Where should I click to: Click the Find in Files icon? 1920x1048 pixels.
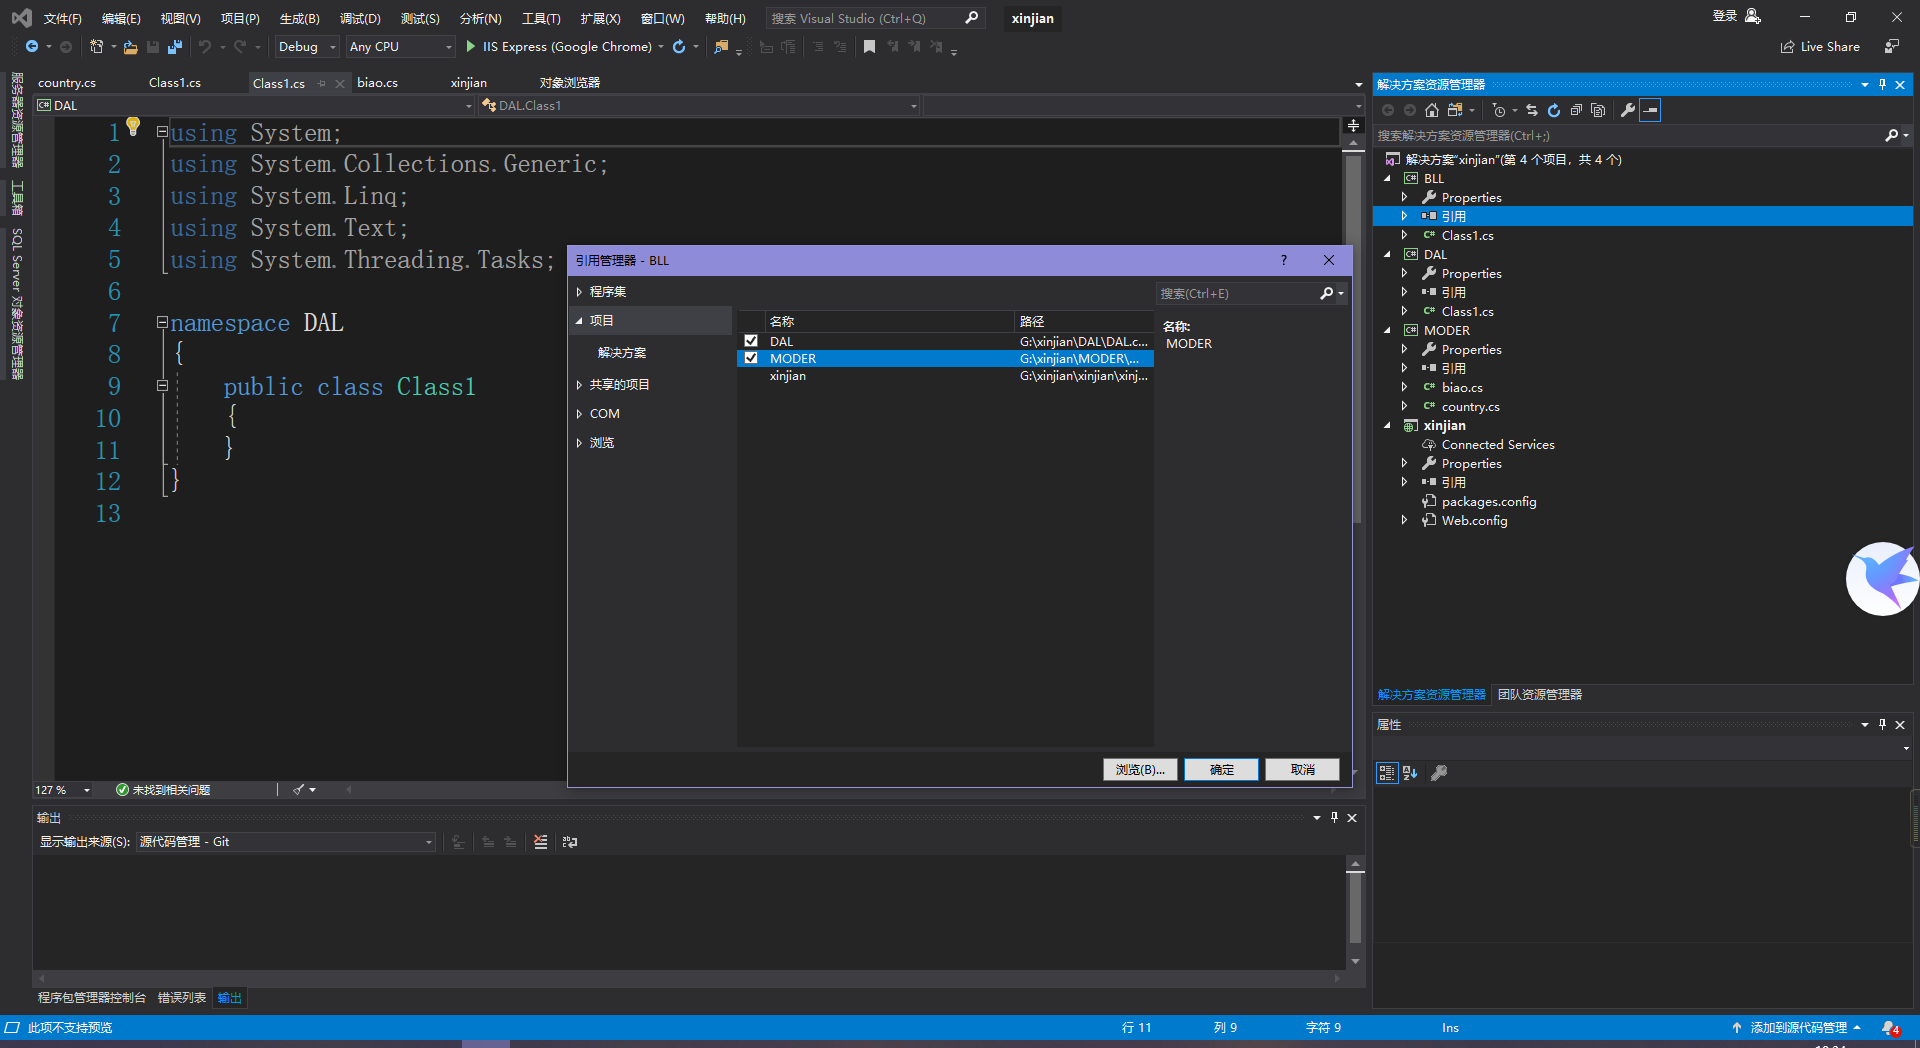pos(721,47)
